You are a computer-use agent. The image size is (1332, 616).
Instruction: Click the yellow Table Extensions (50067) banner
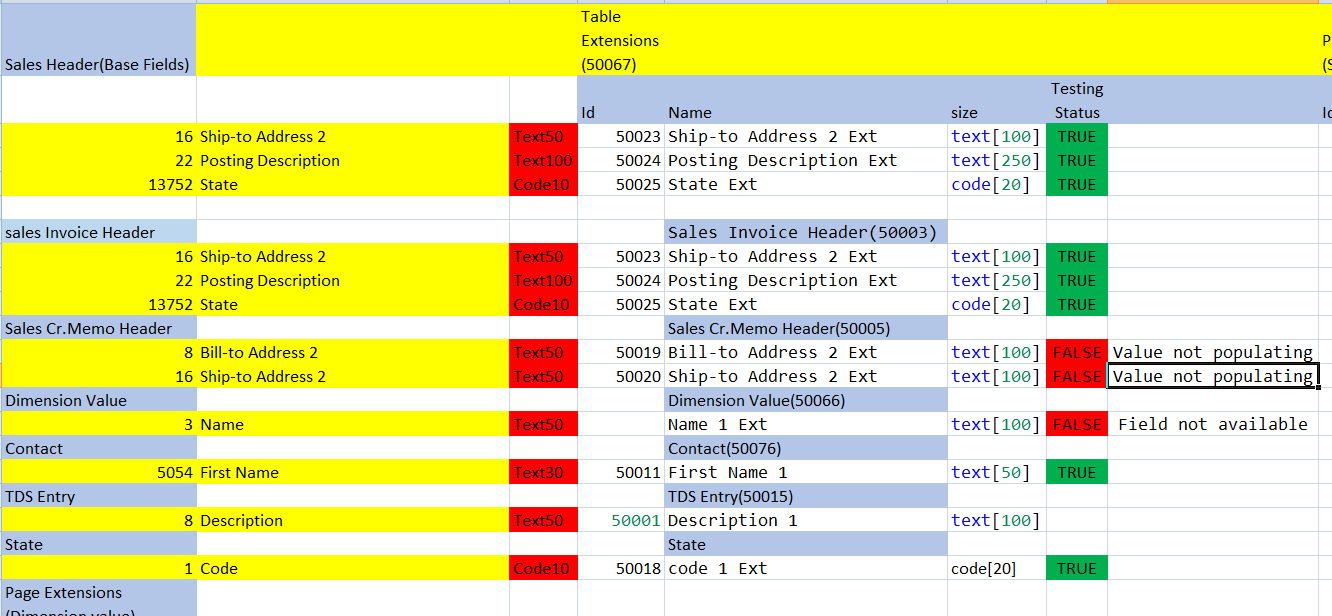[620, 39]
